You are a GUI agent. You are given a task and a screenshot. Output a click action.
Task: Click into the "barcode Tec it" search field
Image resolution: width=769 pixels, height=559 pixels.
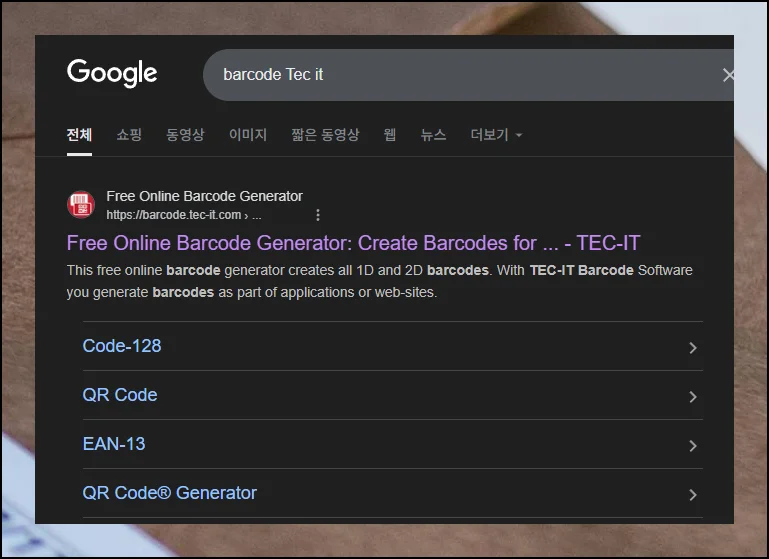(450, 75)
